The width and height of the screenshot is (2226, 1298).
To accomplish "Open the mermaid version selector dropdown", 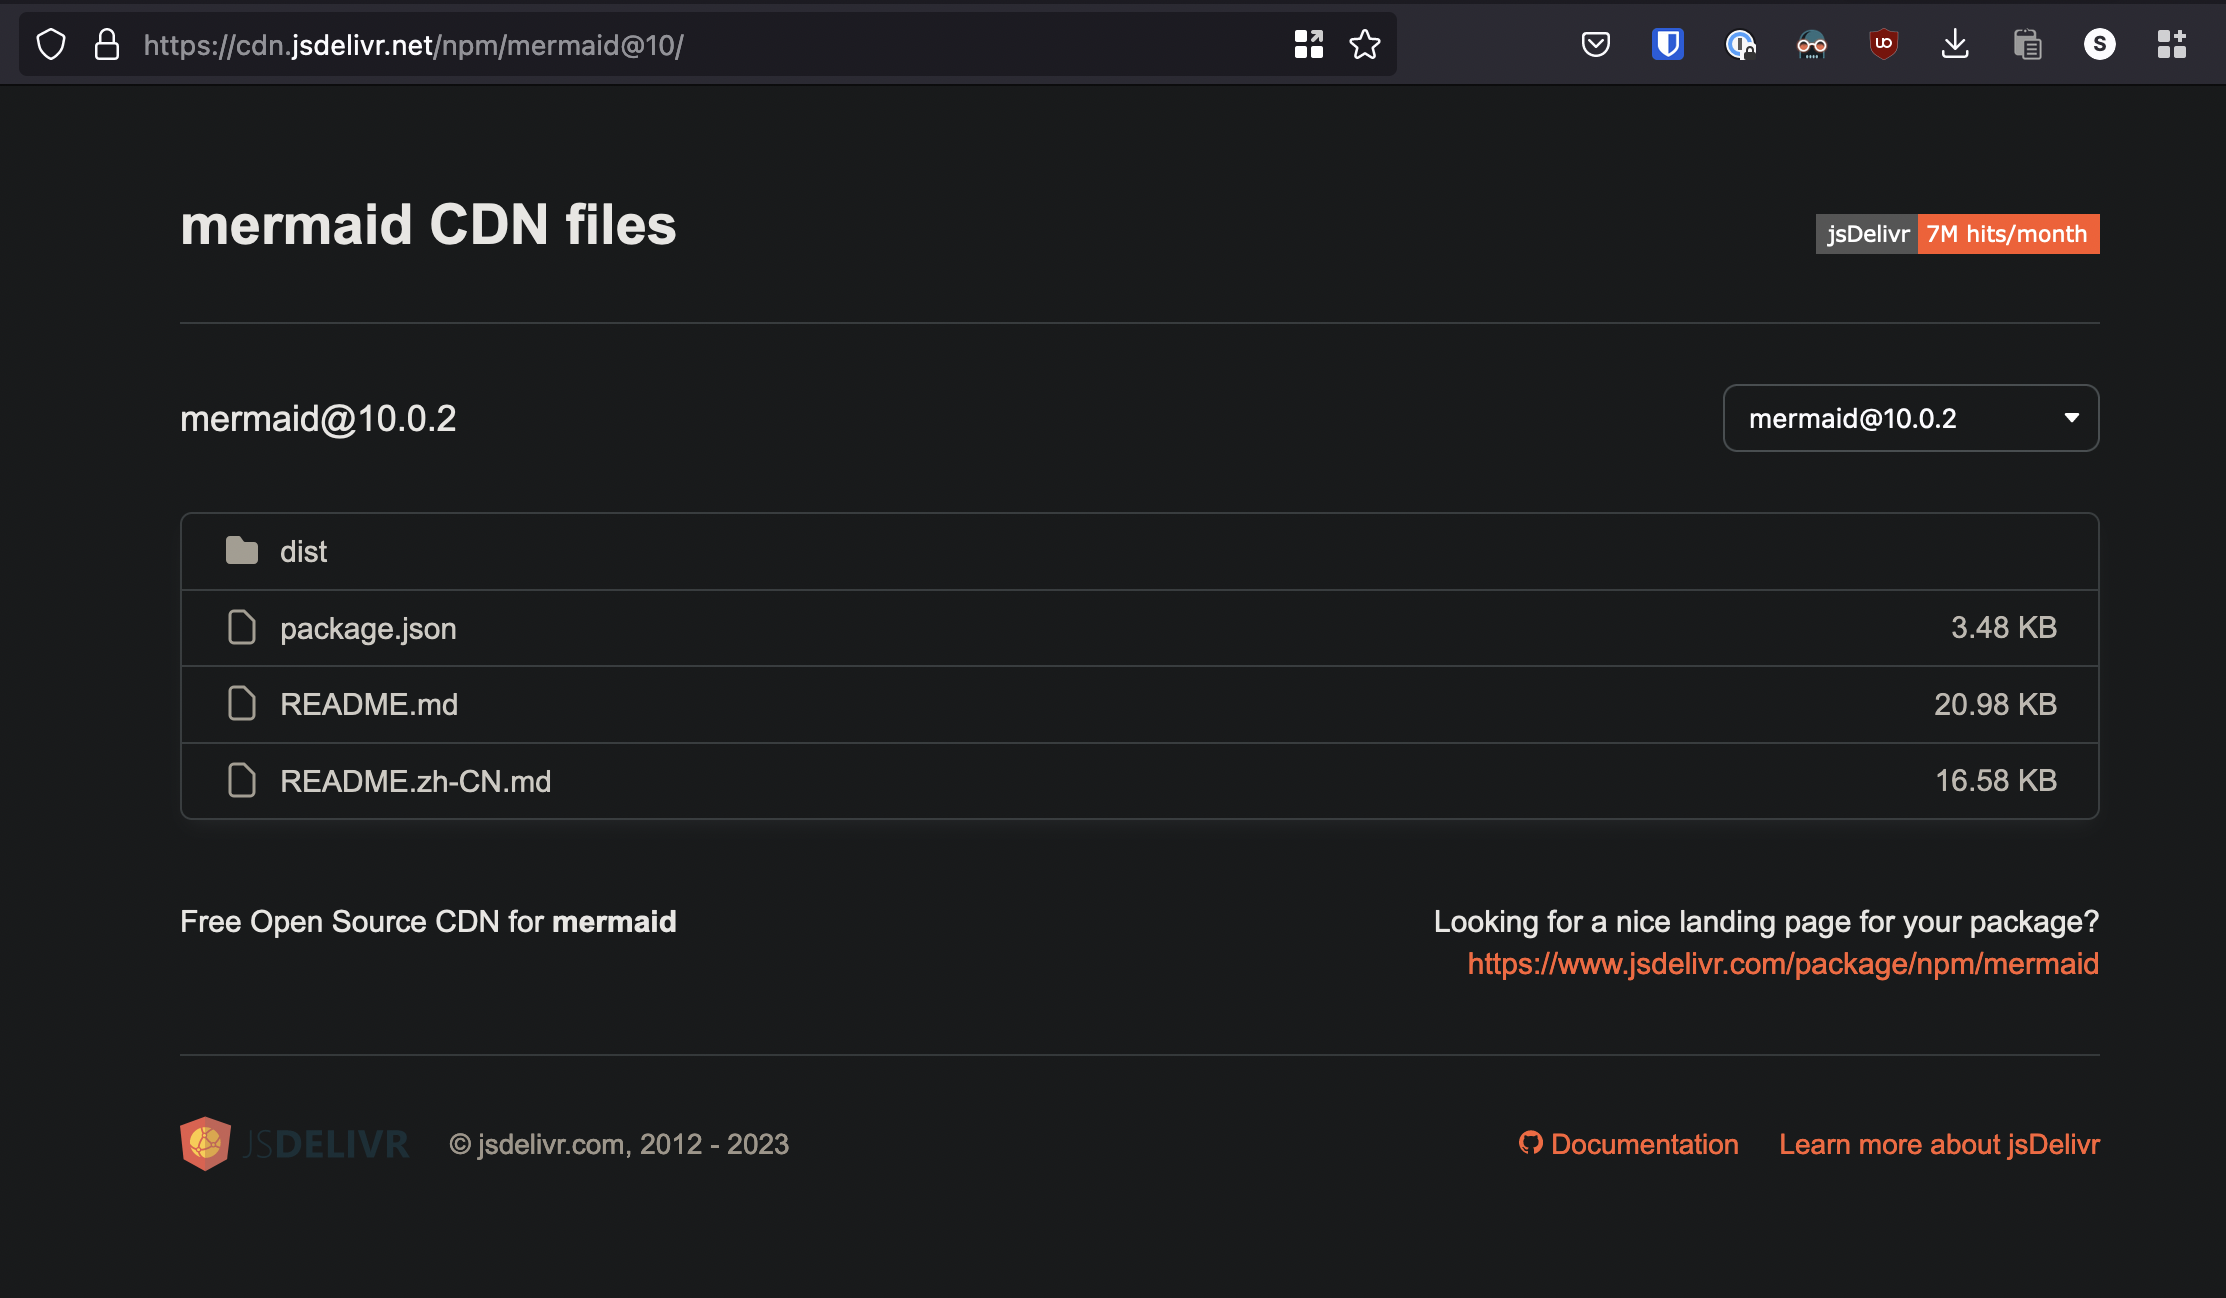I will (1911, 418).
